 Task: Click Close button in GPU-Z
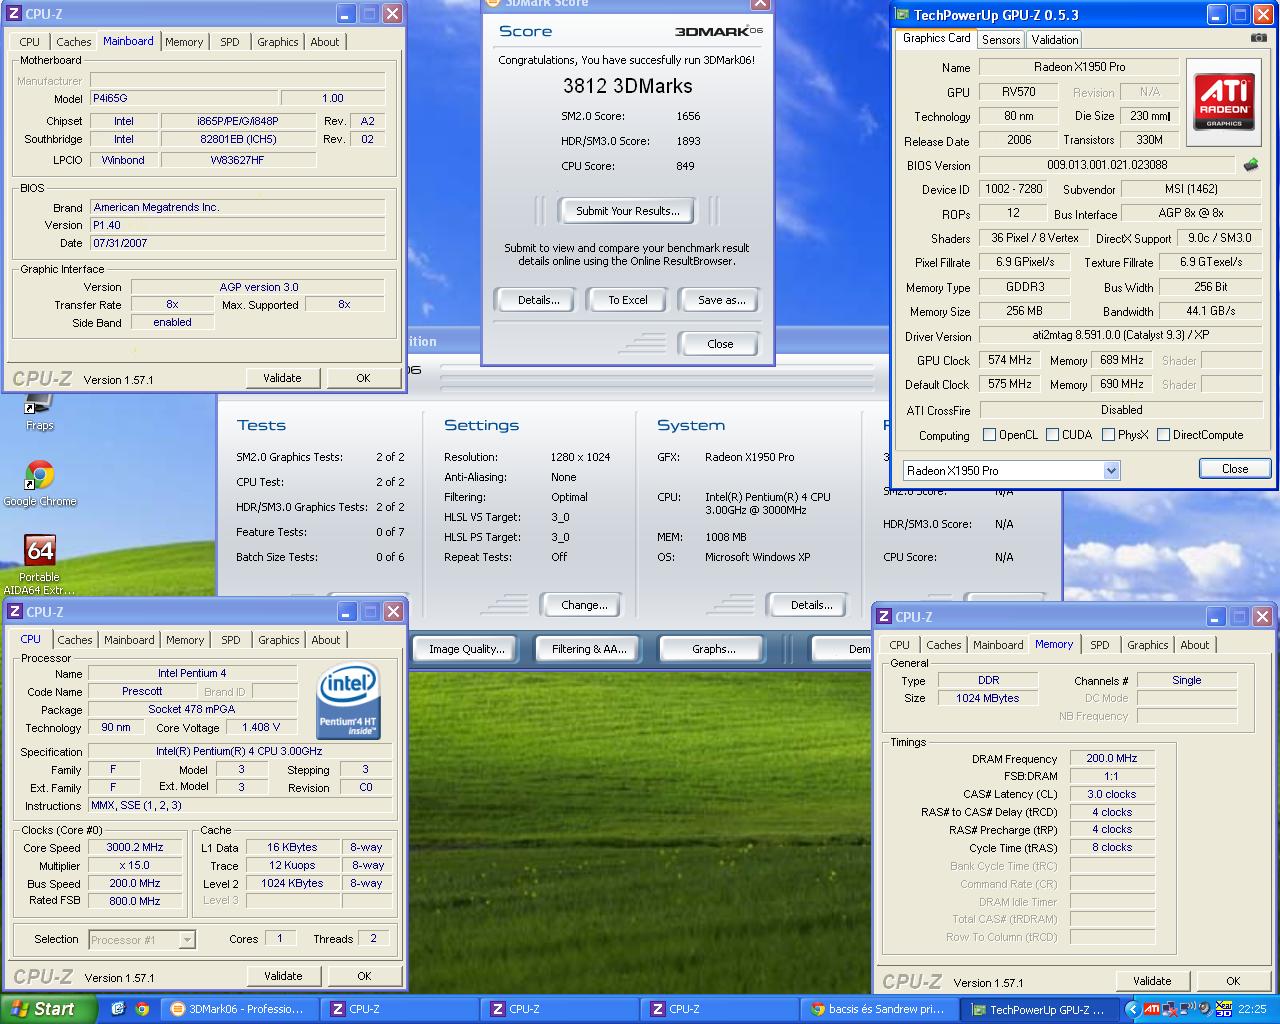(1235, 469)
